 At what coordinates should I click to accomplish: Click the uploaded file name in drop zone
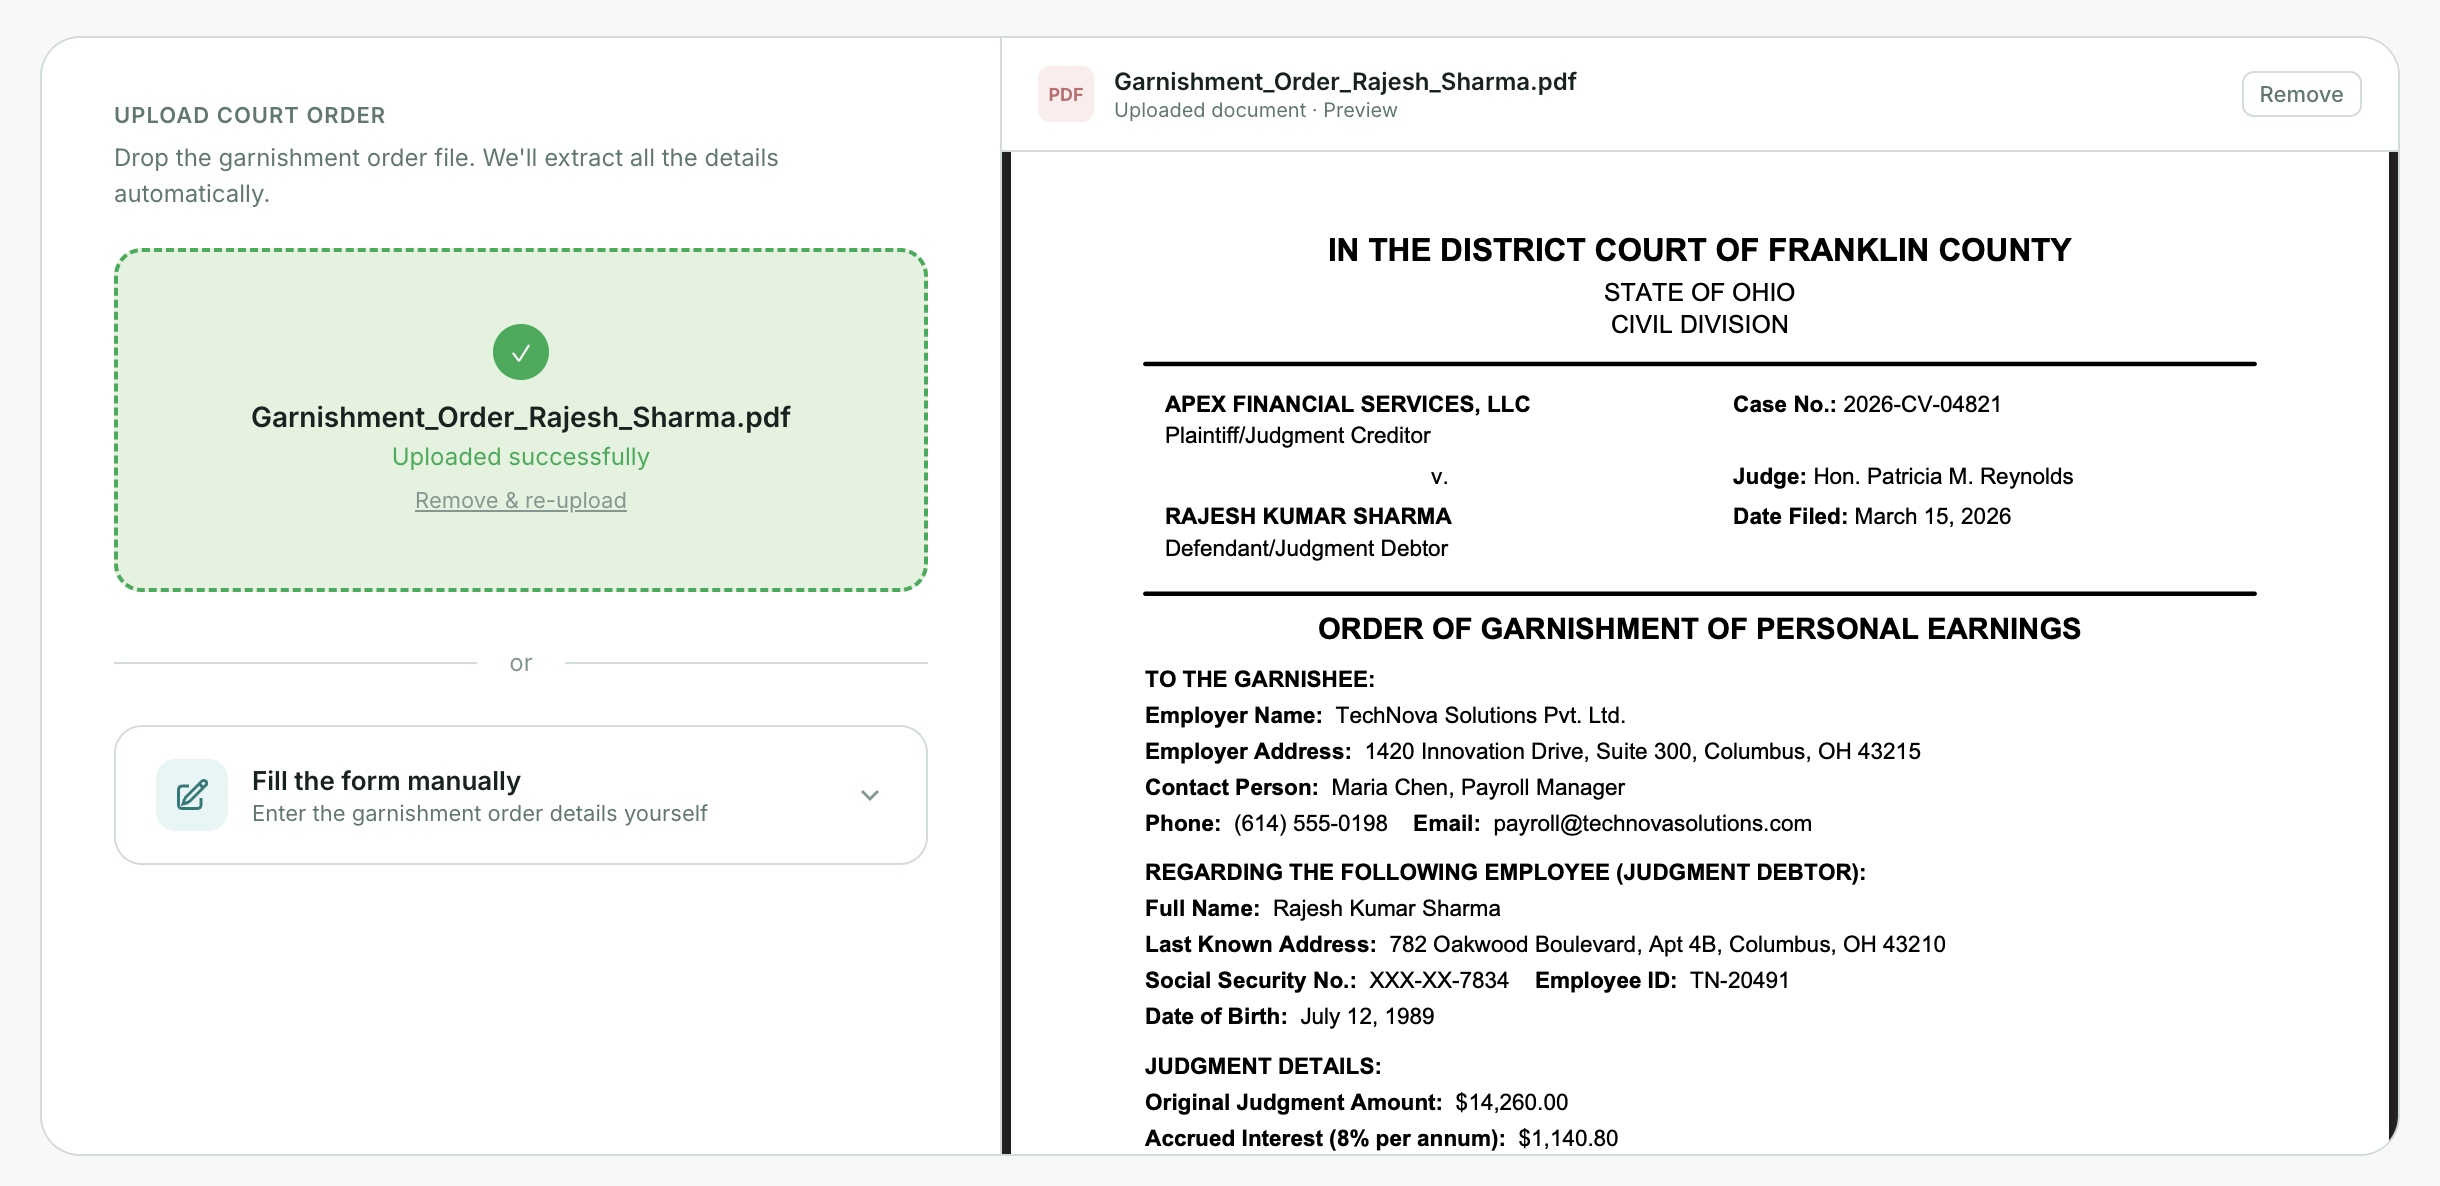pos(520,417)
